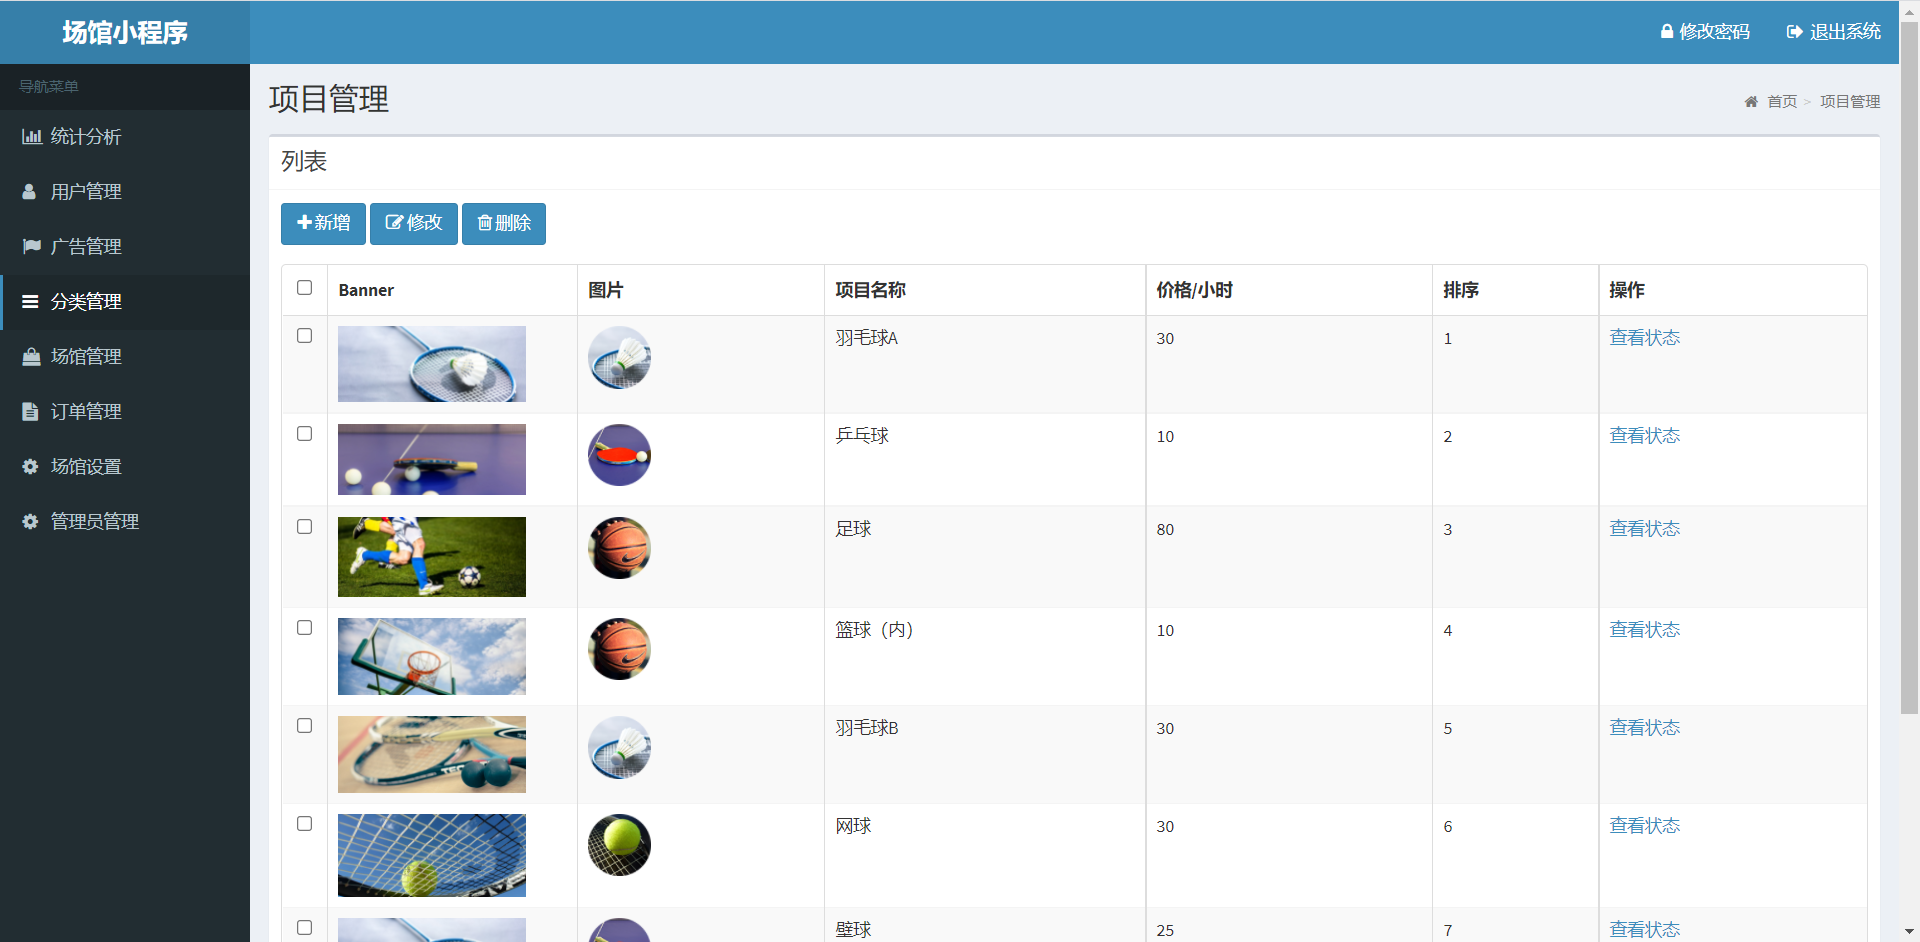1920x942 pixels.
Task: Click the gear icon beside 场馆设置
Action: tap(31, 467)
